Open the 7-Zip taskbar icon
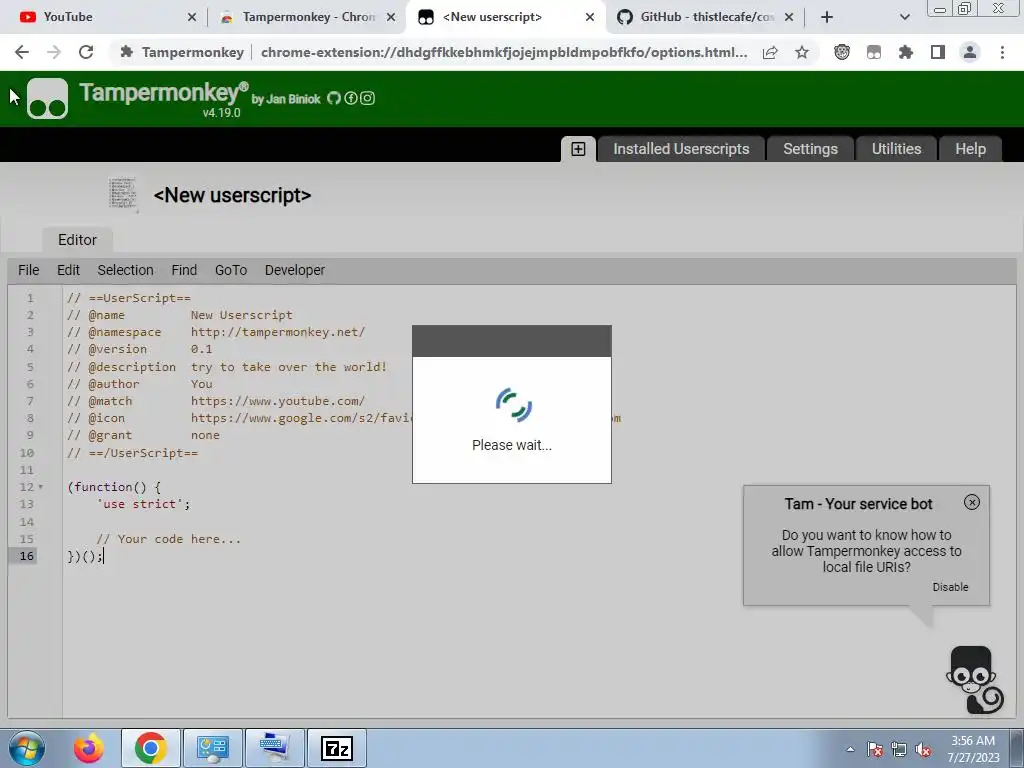The height and width of the screenshot is (768, 1024). (x=337, y=748)
